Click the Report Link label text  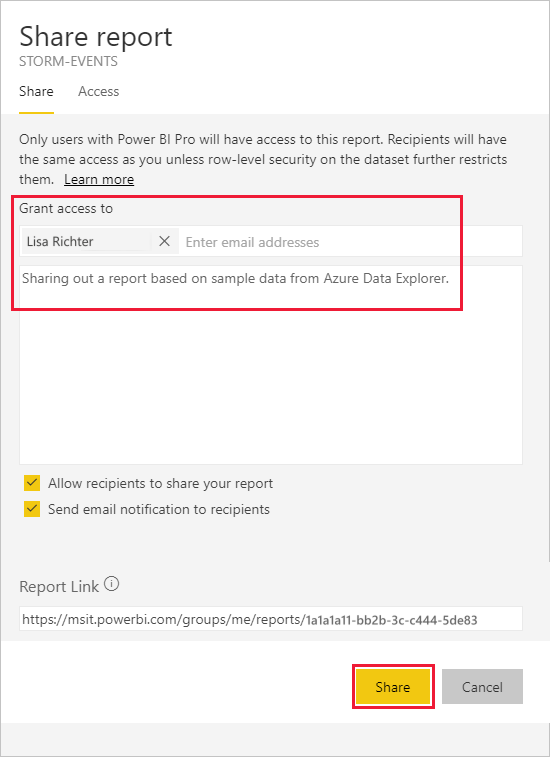coord(59,587)
